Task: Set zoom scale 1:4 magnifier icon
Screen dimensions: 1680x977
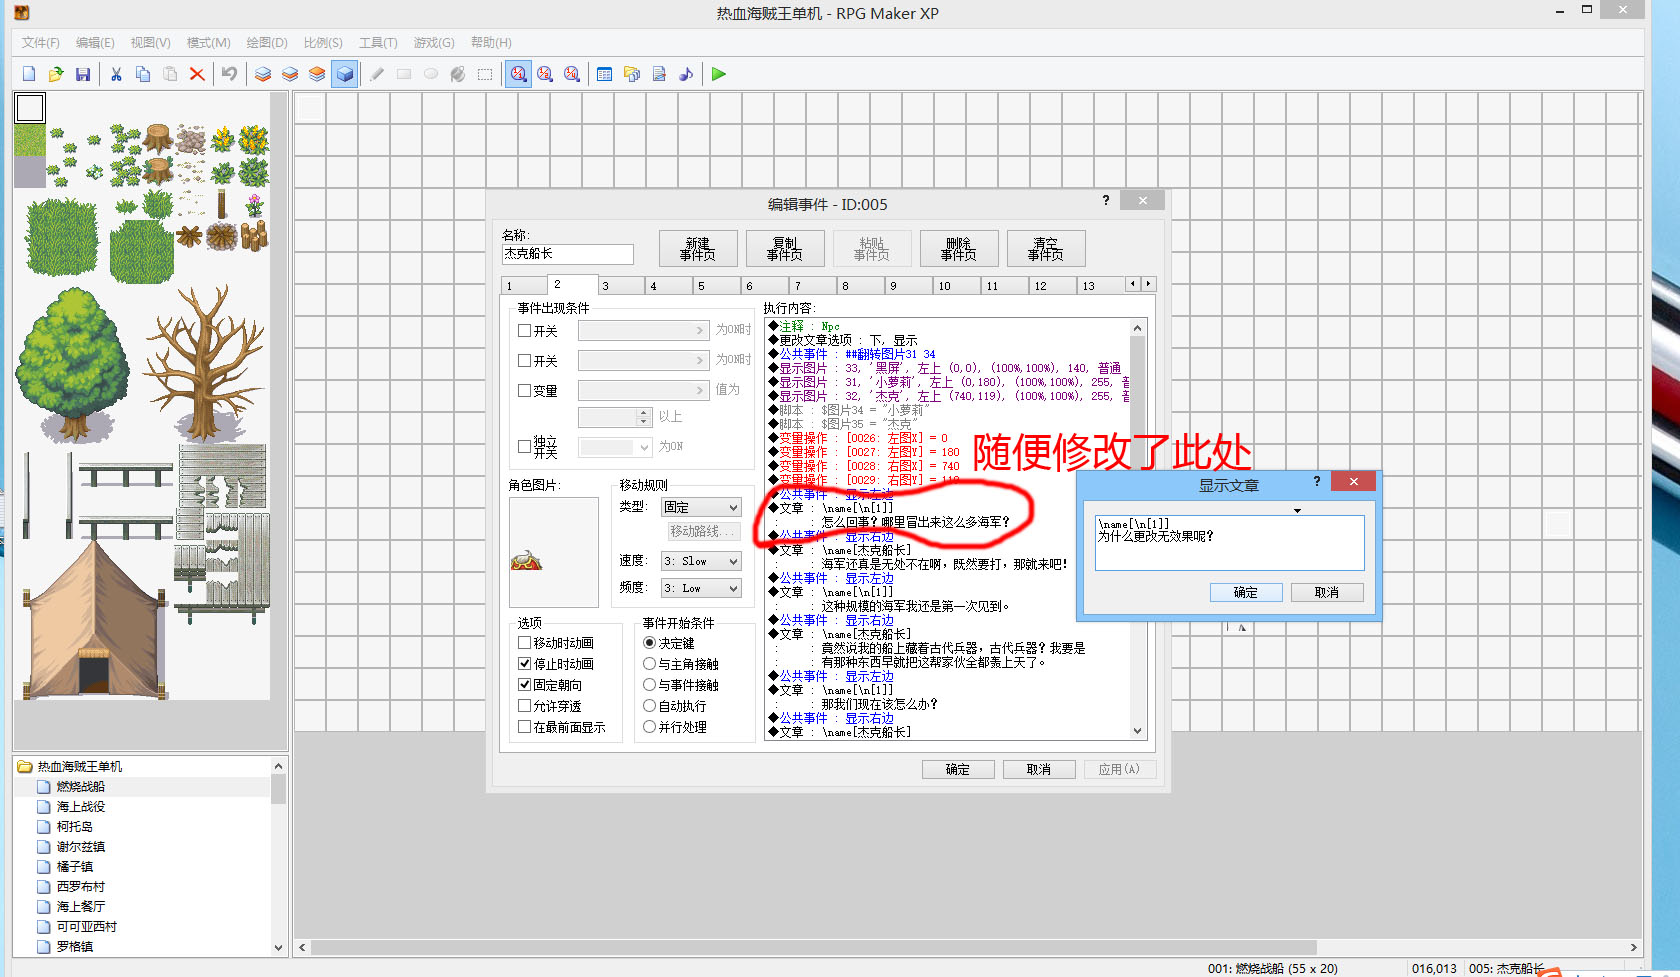Action: [572, 74]
